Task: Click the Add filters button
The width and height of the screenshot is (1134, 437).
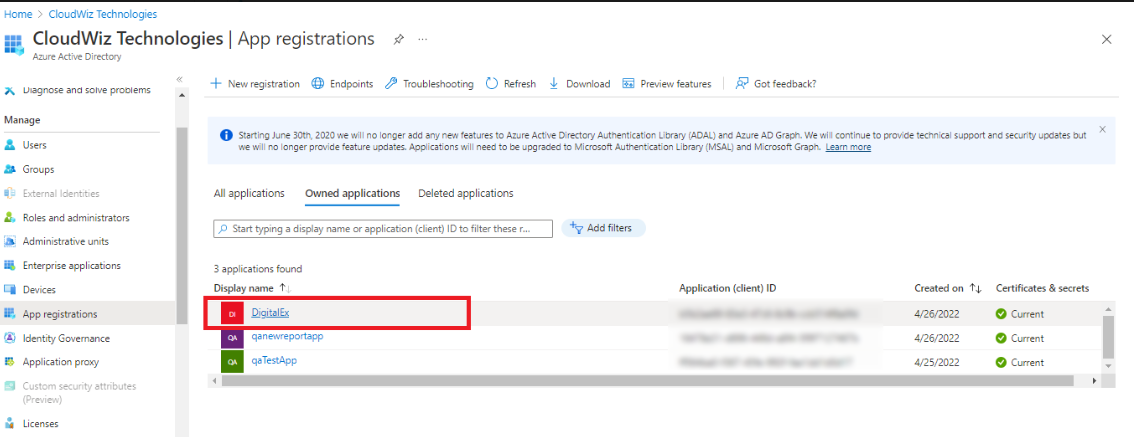Action: click(x=603, y=228)
